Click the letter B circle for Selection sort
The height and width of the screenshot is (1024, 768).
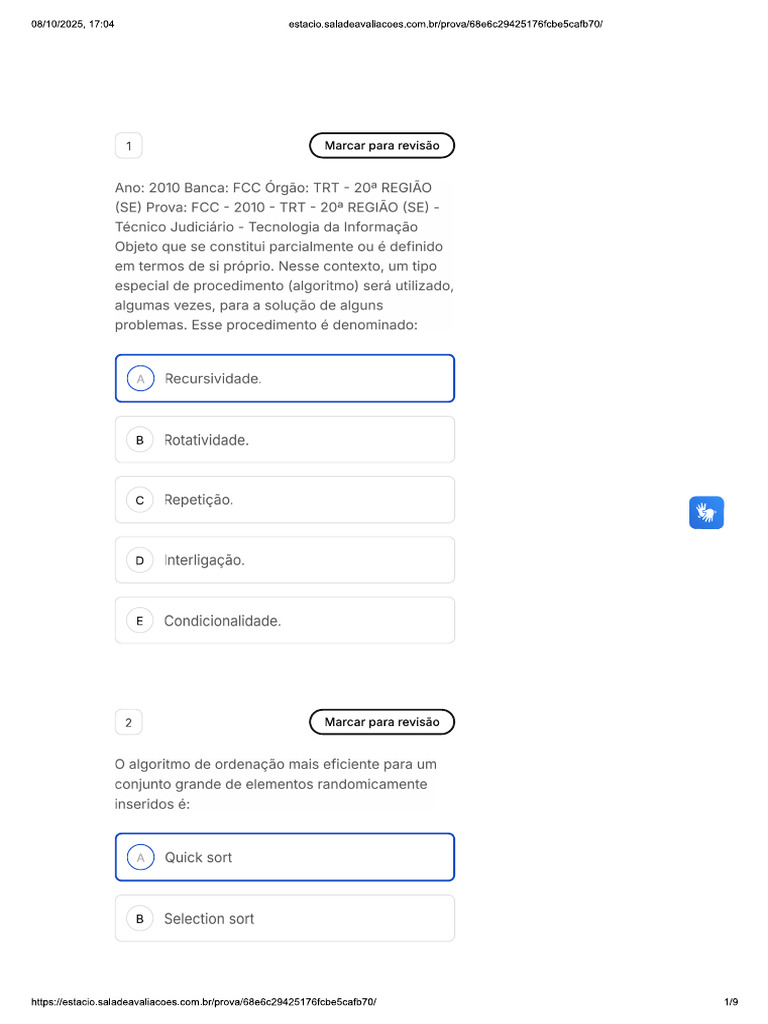pyautogui.click(x=140, y=918)
